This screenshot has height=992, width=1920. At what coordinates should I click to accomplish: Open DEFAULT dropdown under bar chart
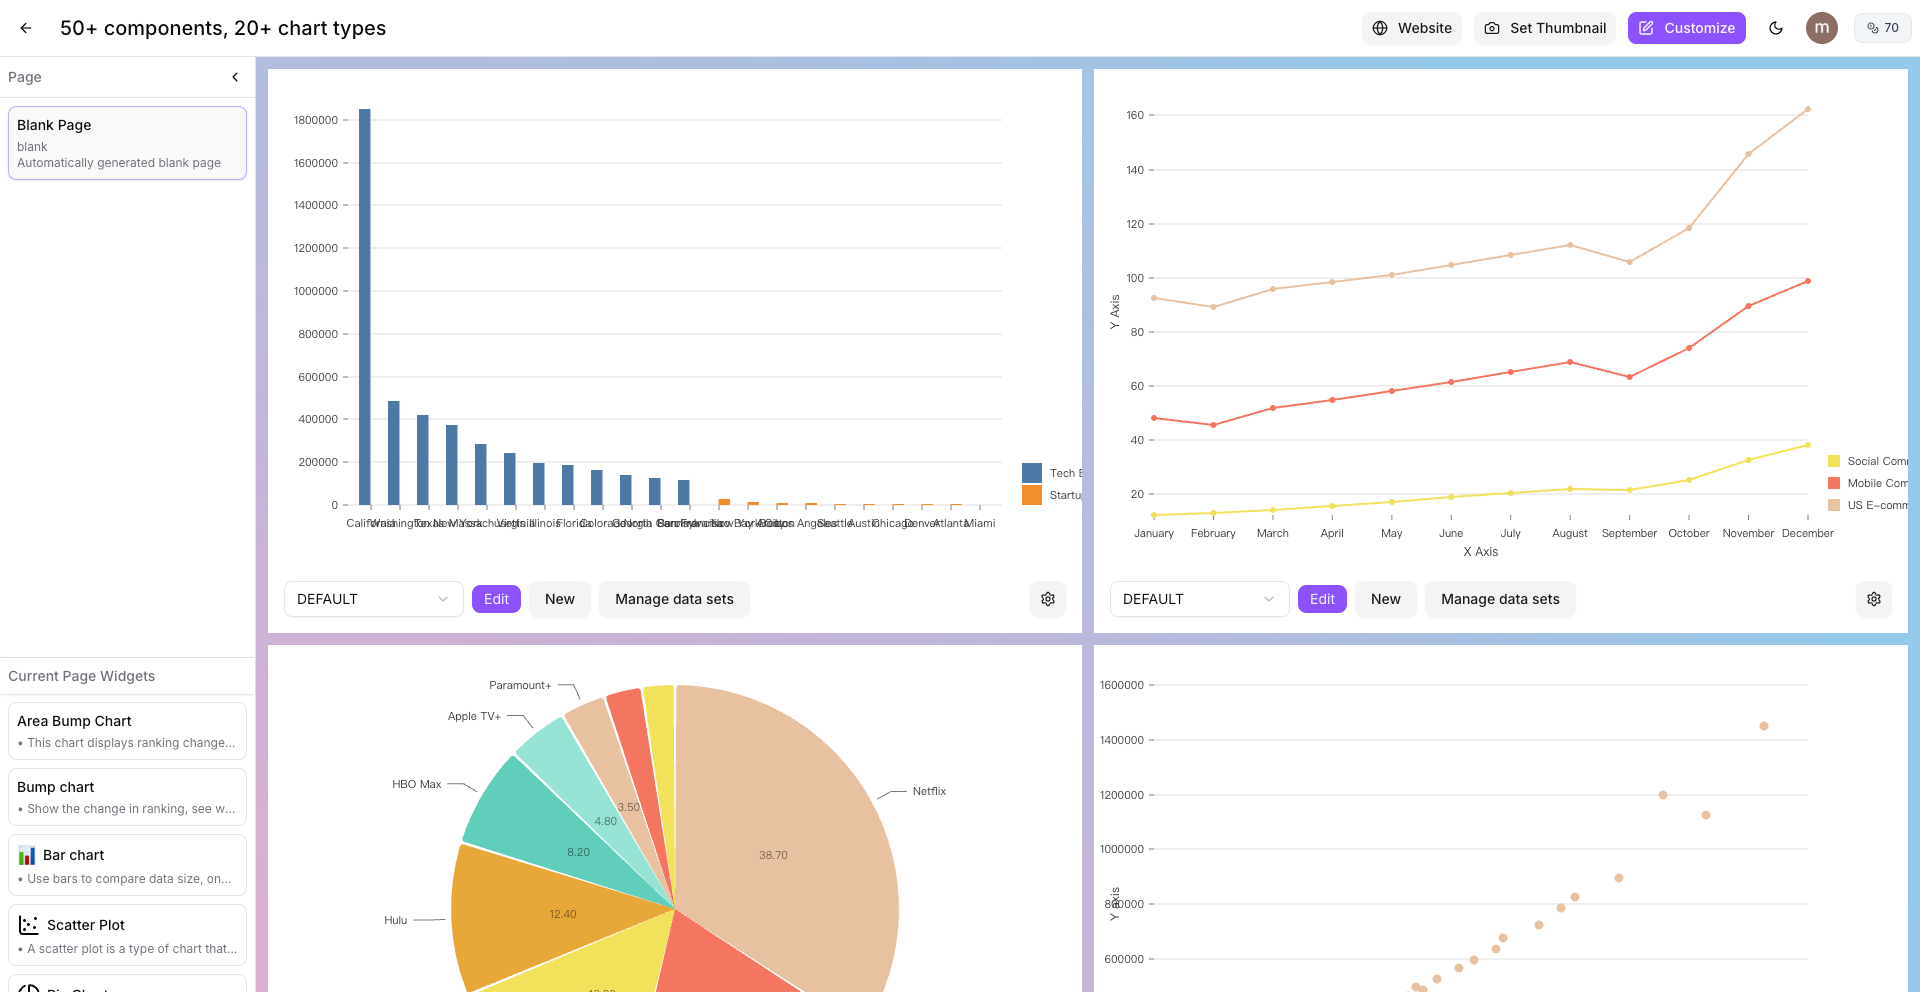[x=373, y=599]
